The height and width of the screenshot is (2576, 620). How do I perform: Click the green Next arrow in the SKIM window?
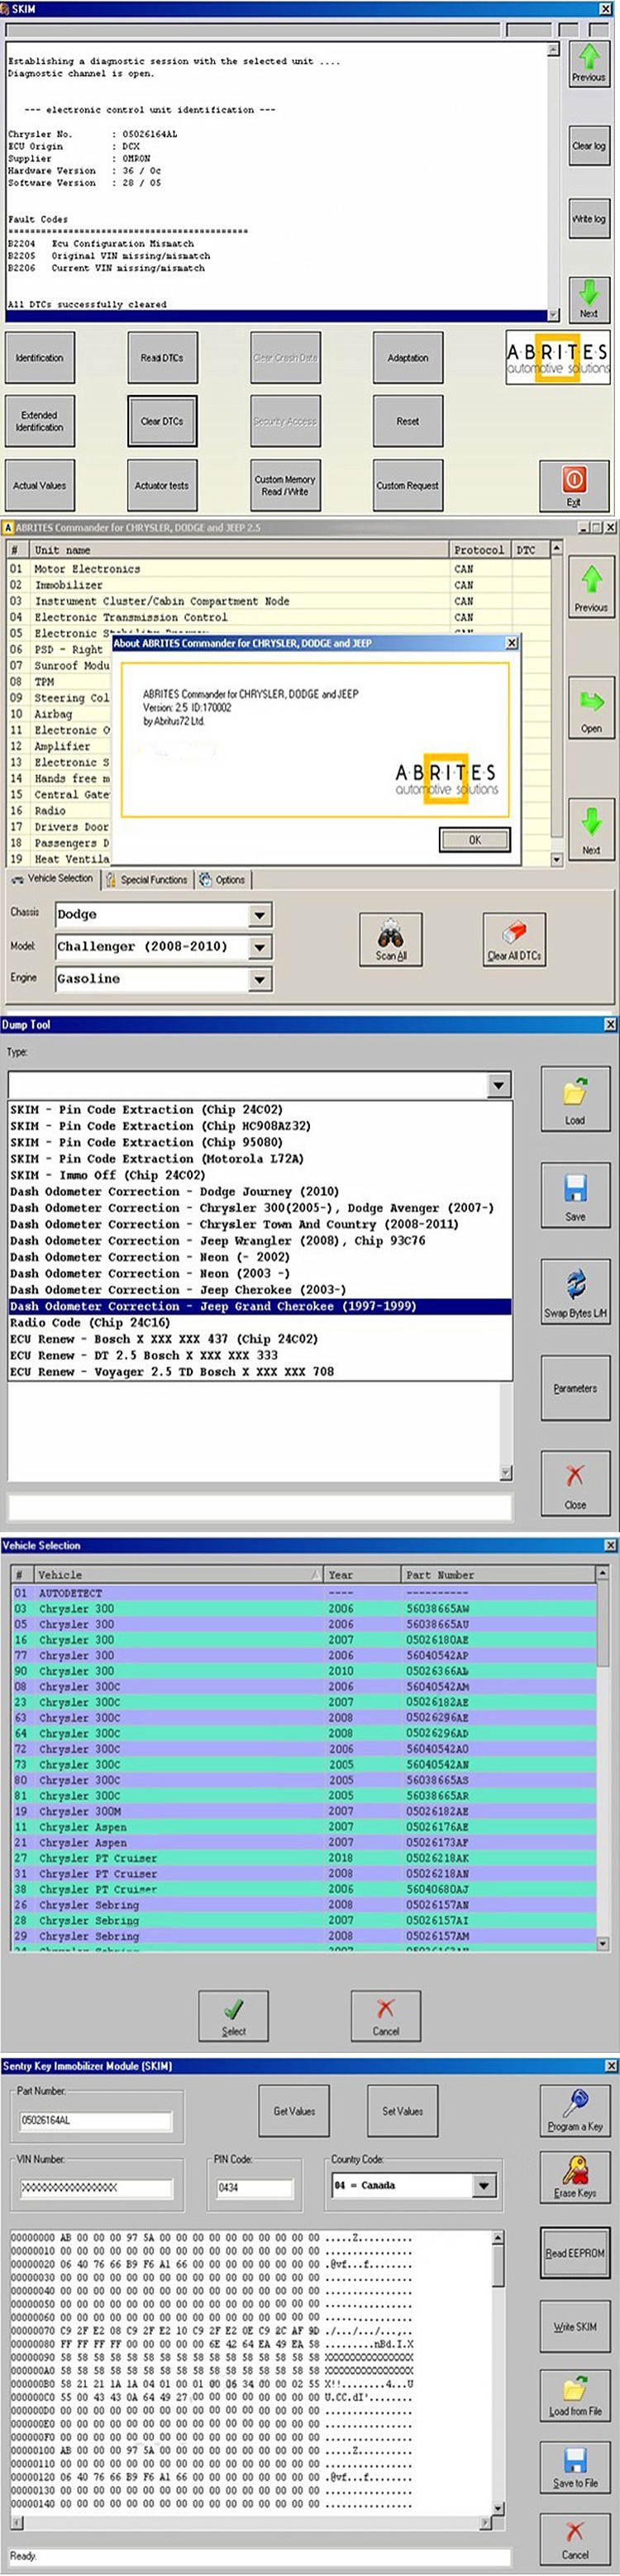click(588, 298)
